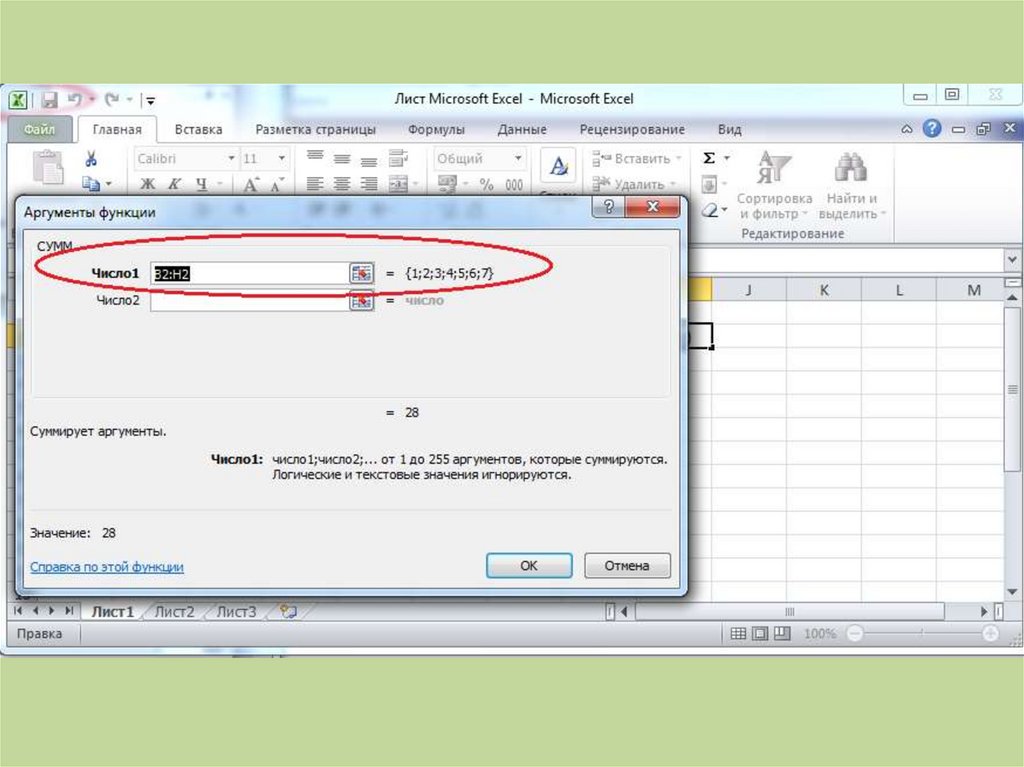Click the Save icon in quick access toolbar
This screenshot has width=1024, height=767.
pyautogui.click(x=50, y=100)
